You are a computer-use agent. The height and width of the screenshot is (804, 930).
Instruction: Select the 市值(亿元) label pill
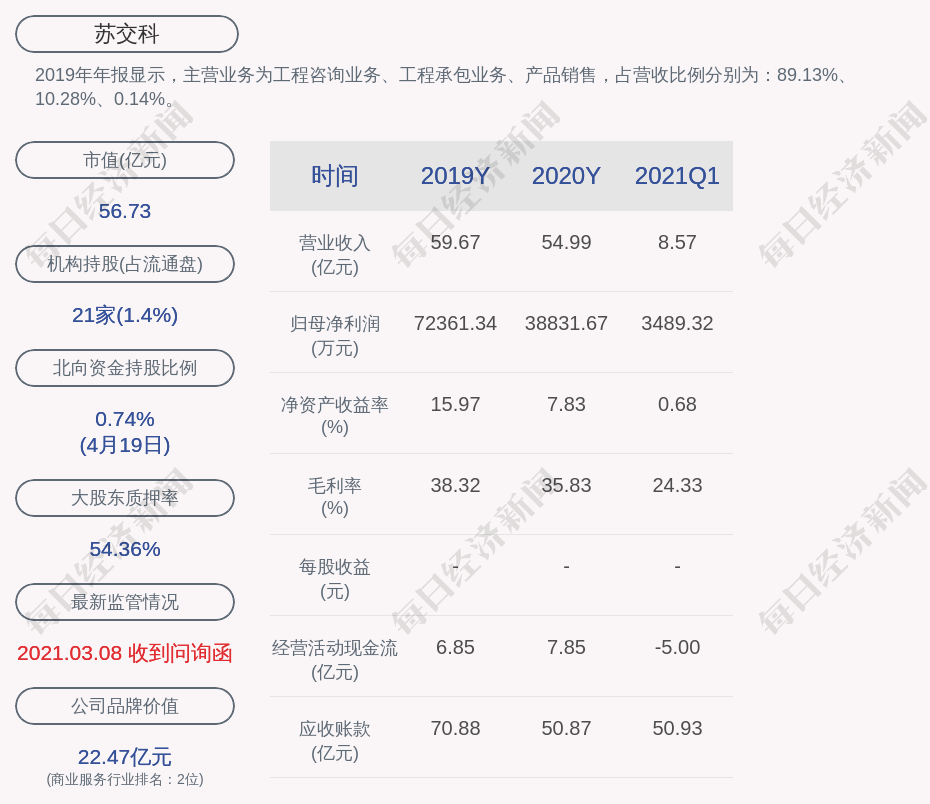click(125, 160)
